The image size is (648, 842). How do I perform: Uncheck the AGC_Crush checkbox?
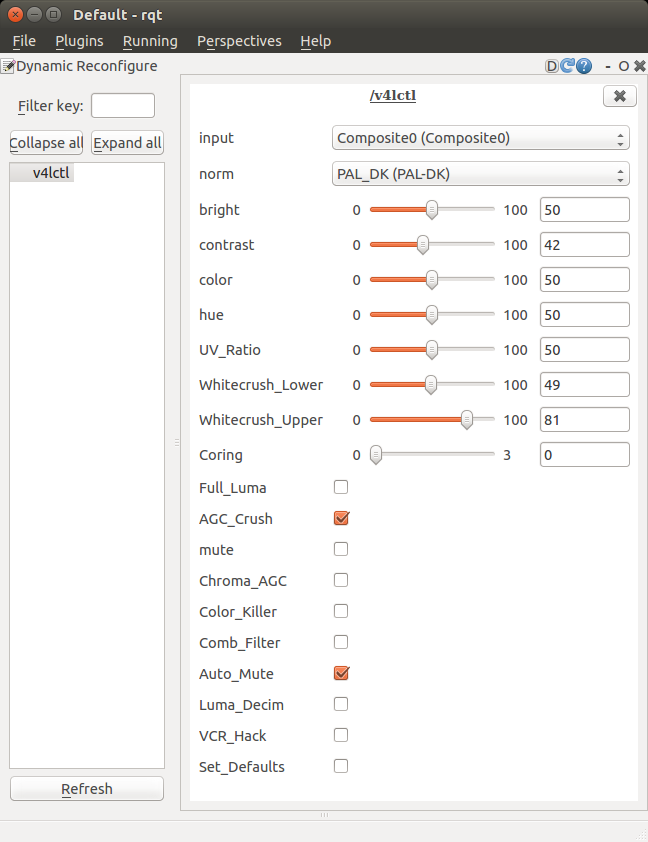(x=341, y=518)
